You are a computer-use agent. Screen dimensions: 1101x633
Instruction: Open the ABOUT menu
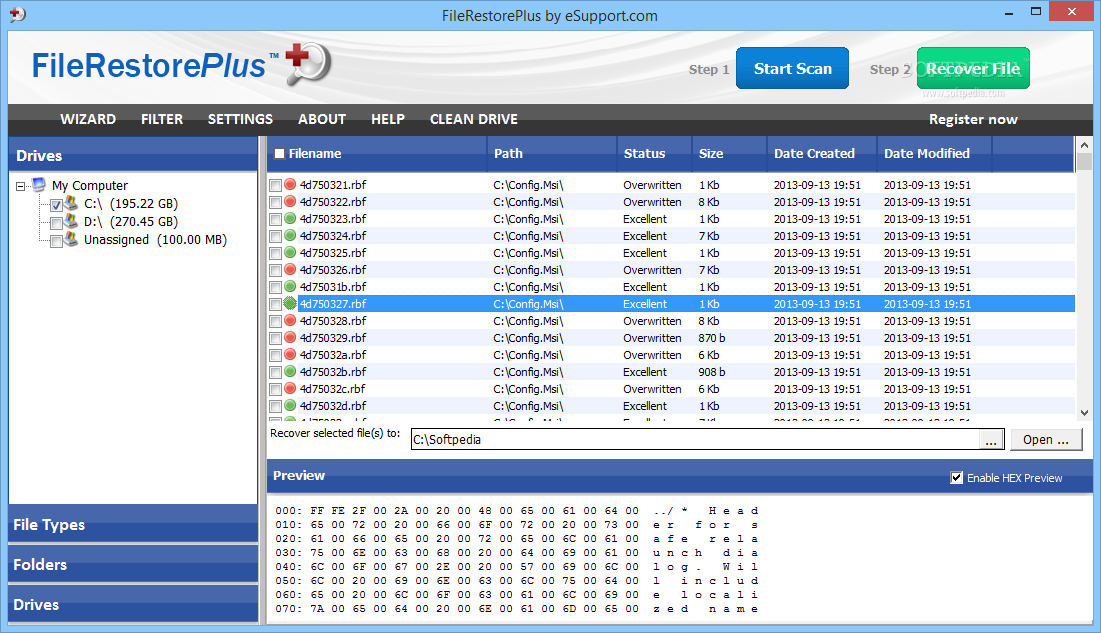[x=322, y=119]
